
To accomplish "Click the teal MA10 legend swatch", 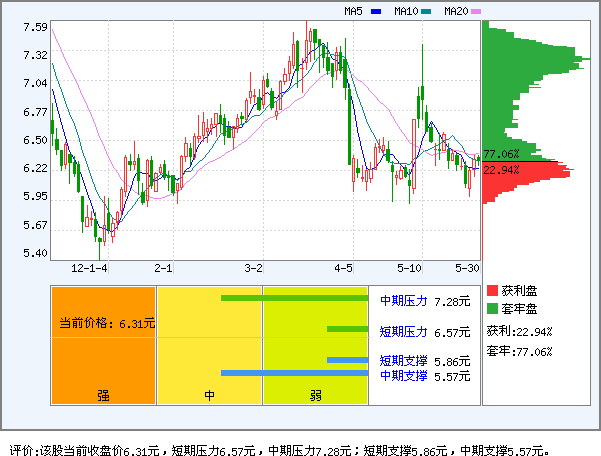I will click(x=426, y=11).
